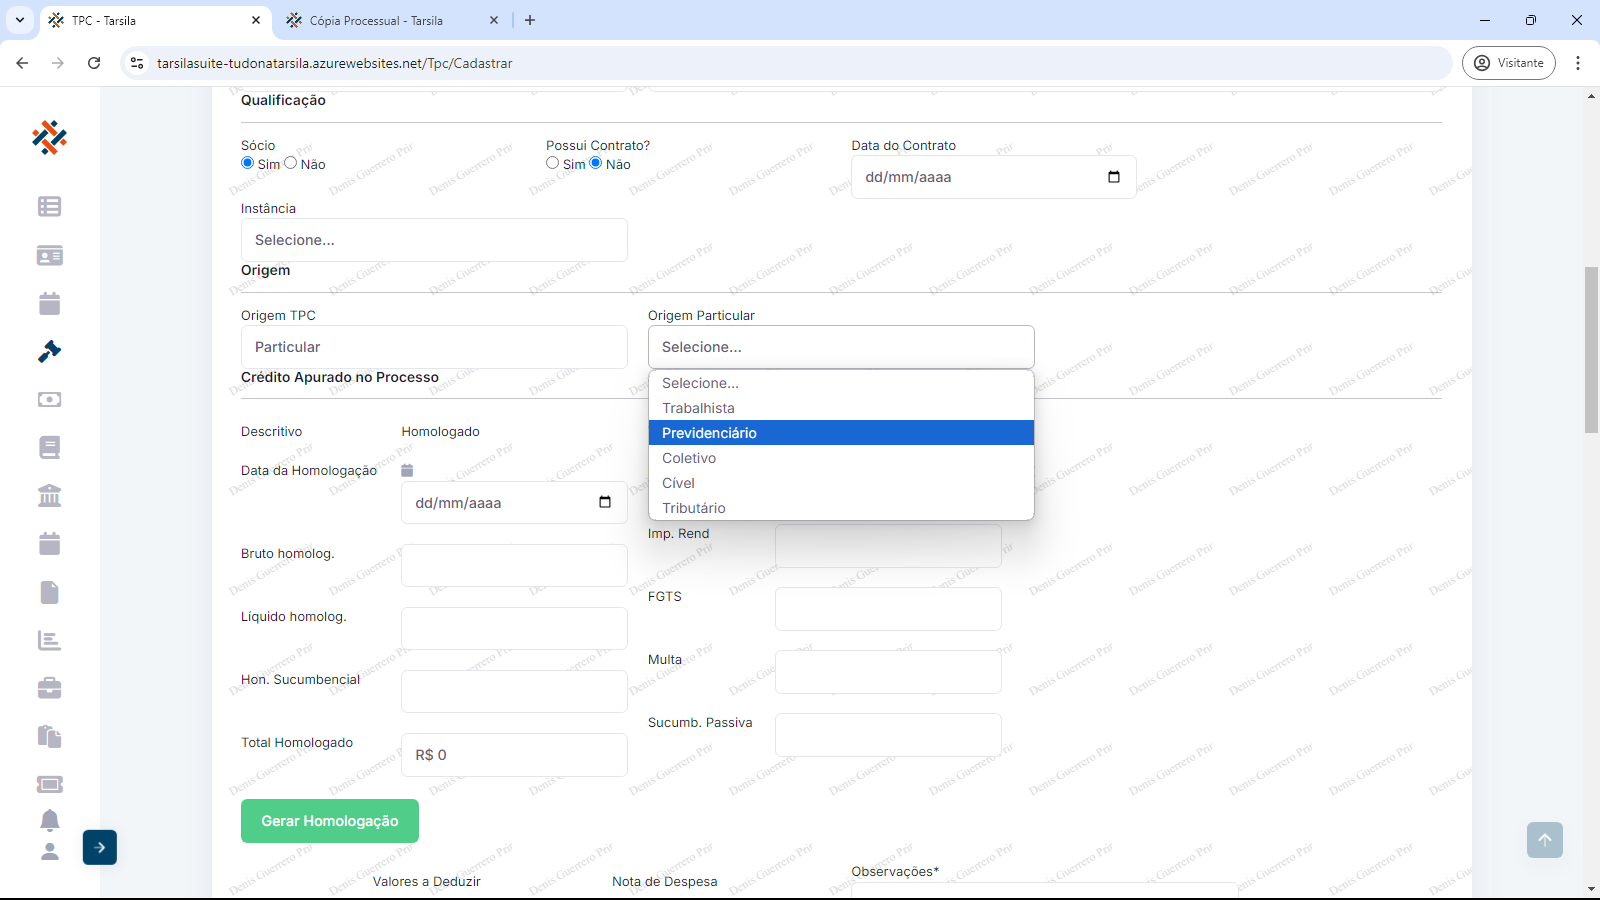
Task: Select 'Tributário' option in open list
Action: pyautogui.click(x=694, y=508)
